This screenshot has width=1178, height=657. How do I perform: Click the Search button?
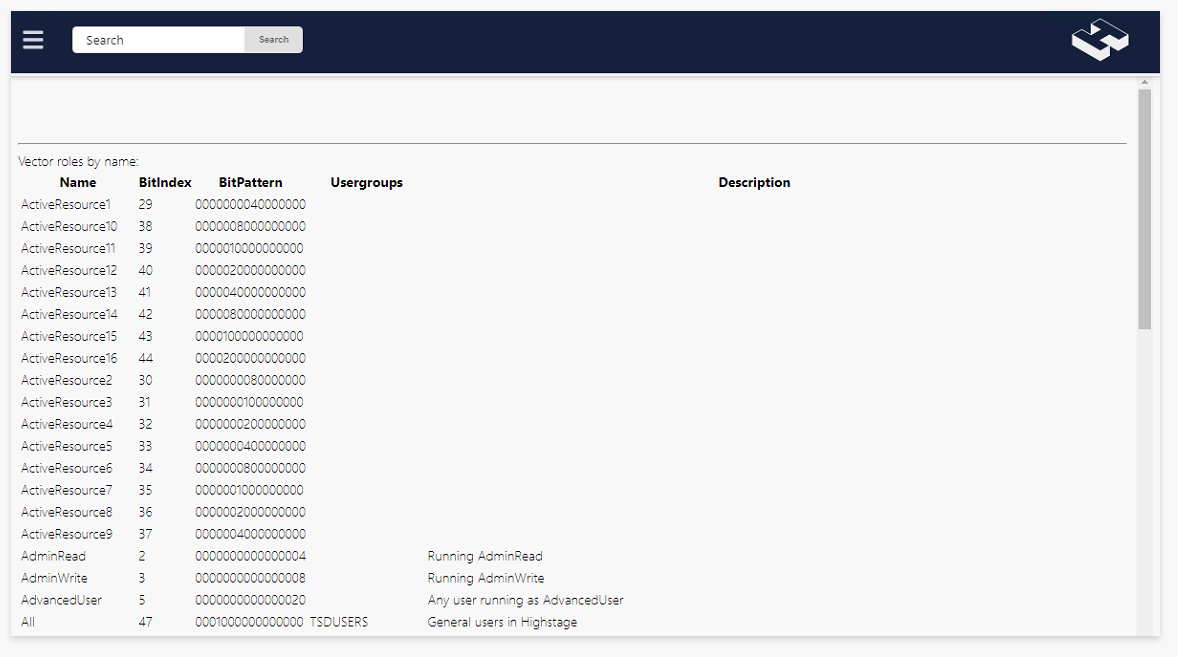click(273, 40)
